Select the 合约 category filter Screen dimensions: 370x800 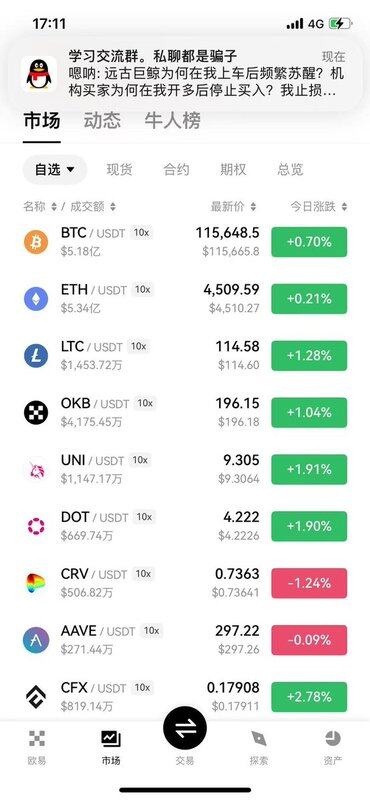177,170
